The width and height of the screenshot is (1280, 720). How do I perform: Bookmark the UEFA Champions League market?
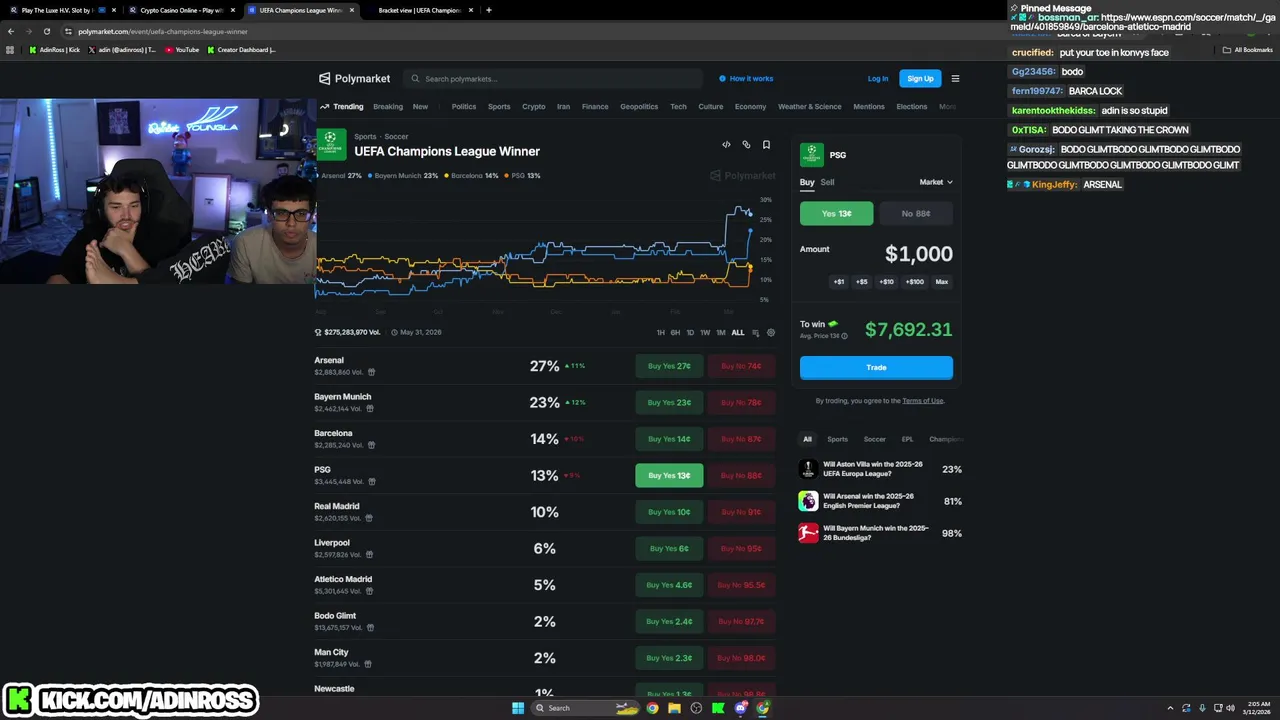[766, 145]
